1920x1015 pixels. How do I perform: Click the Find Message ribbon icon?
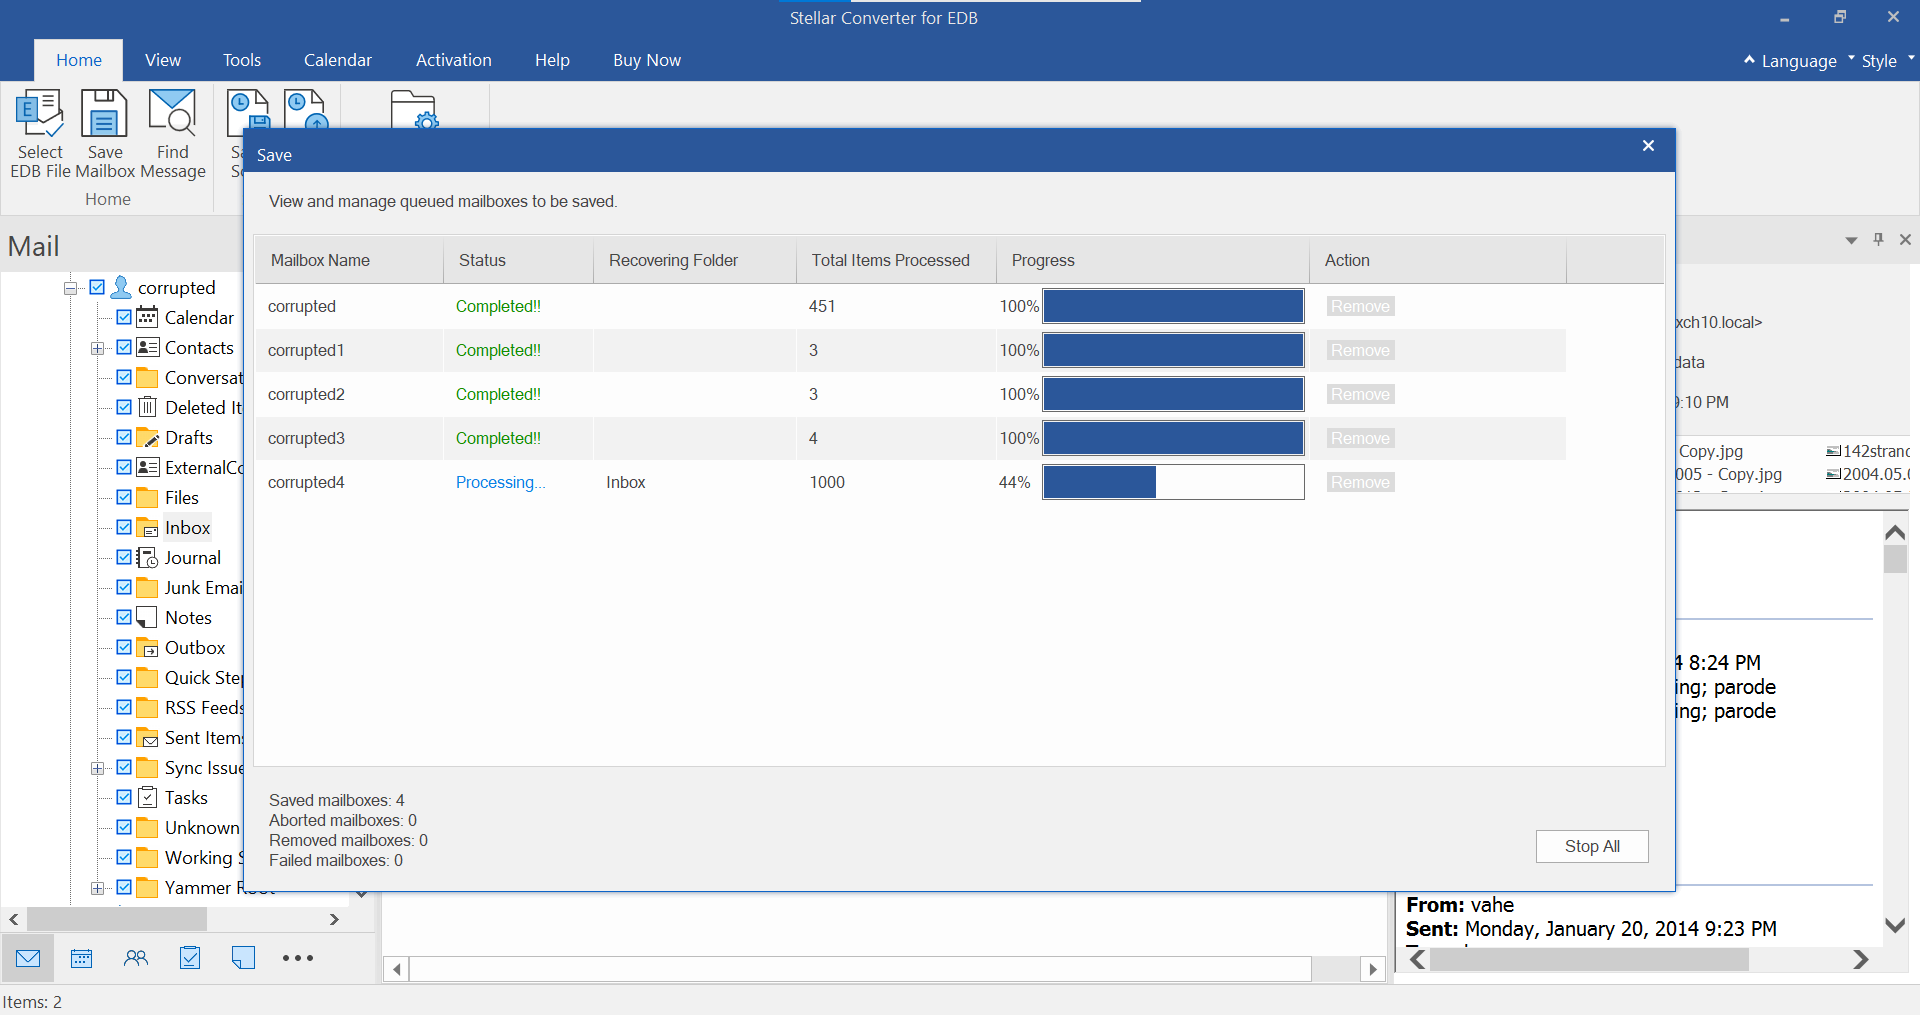(x=172, y=112)
